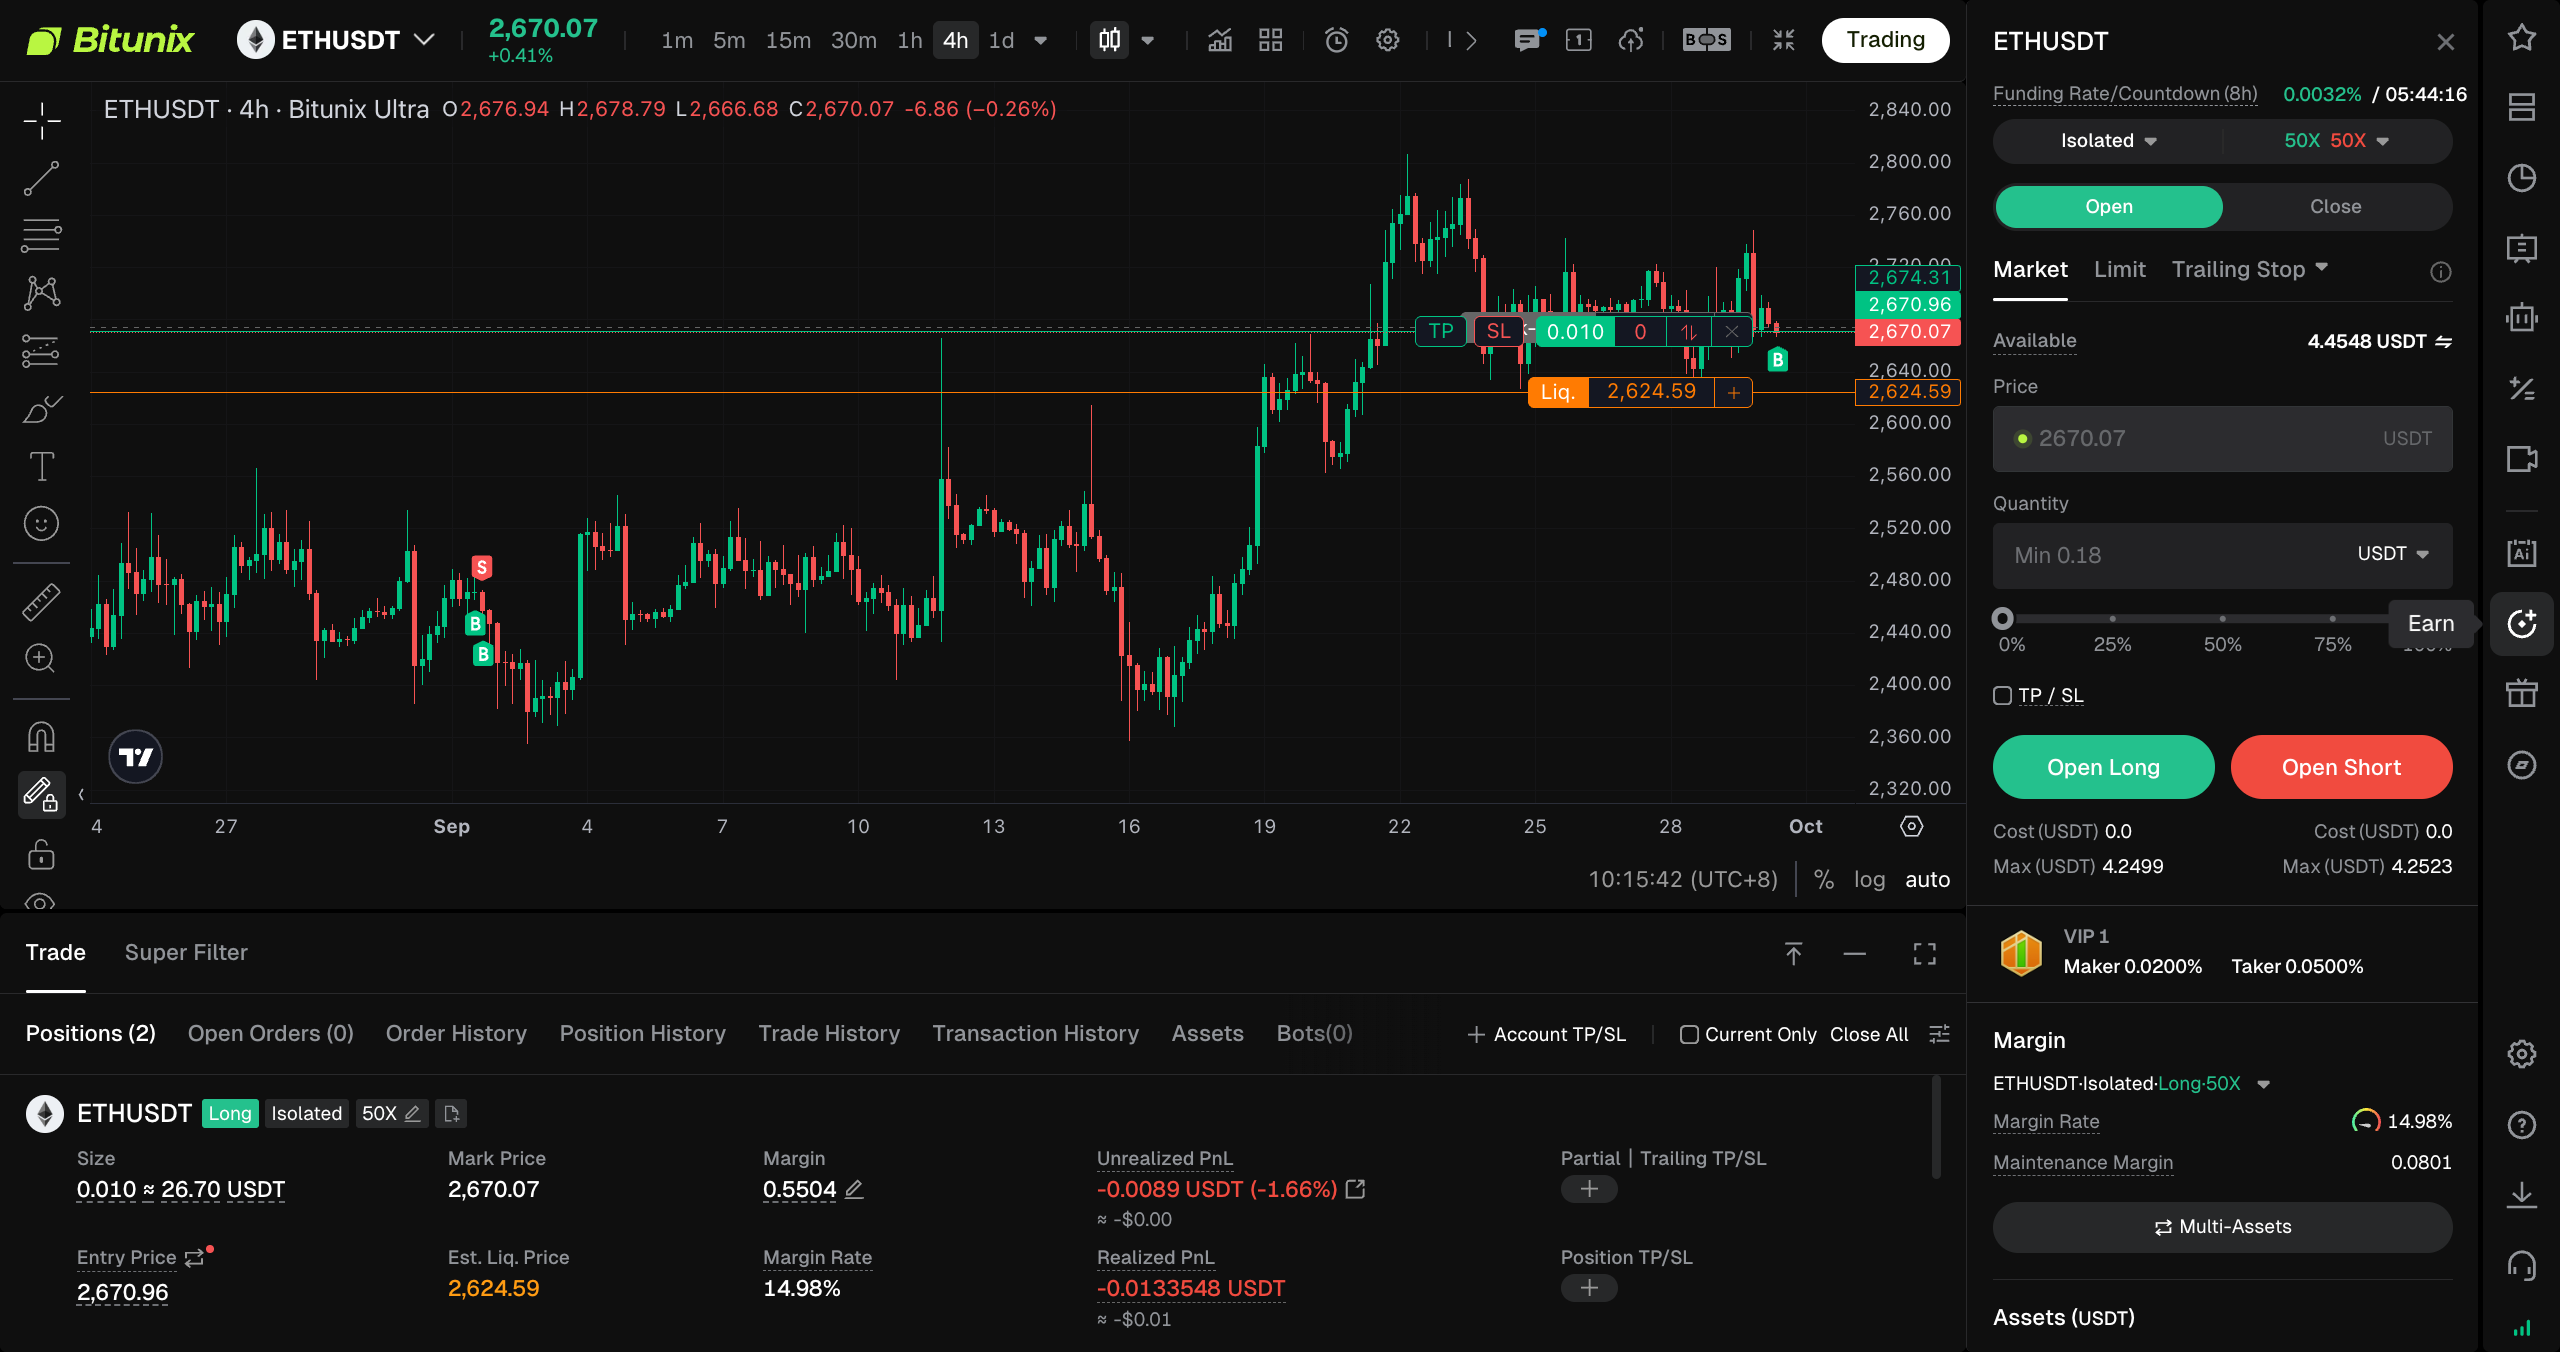Click the Price input field
This screenshot has width=2560, height=1352.
pos(2222,439)
